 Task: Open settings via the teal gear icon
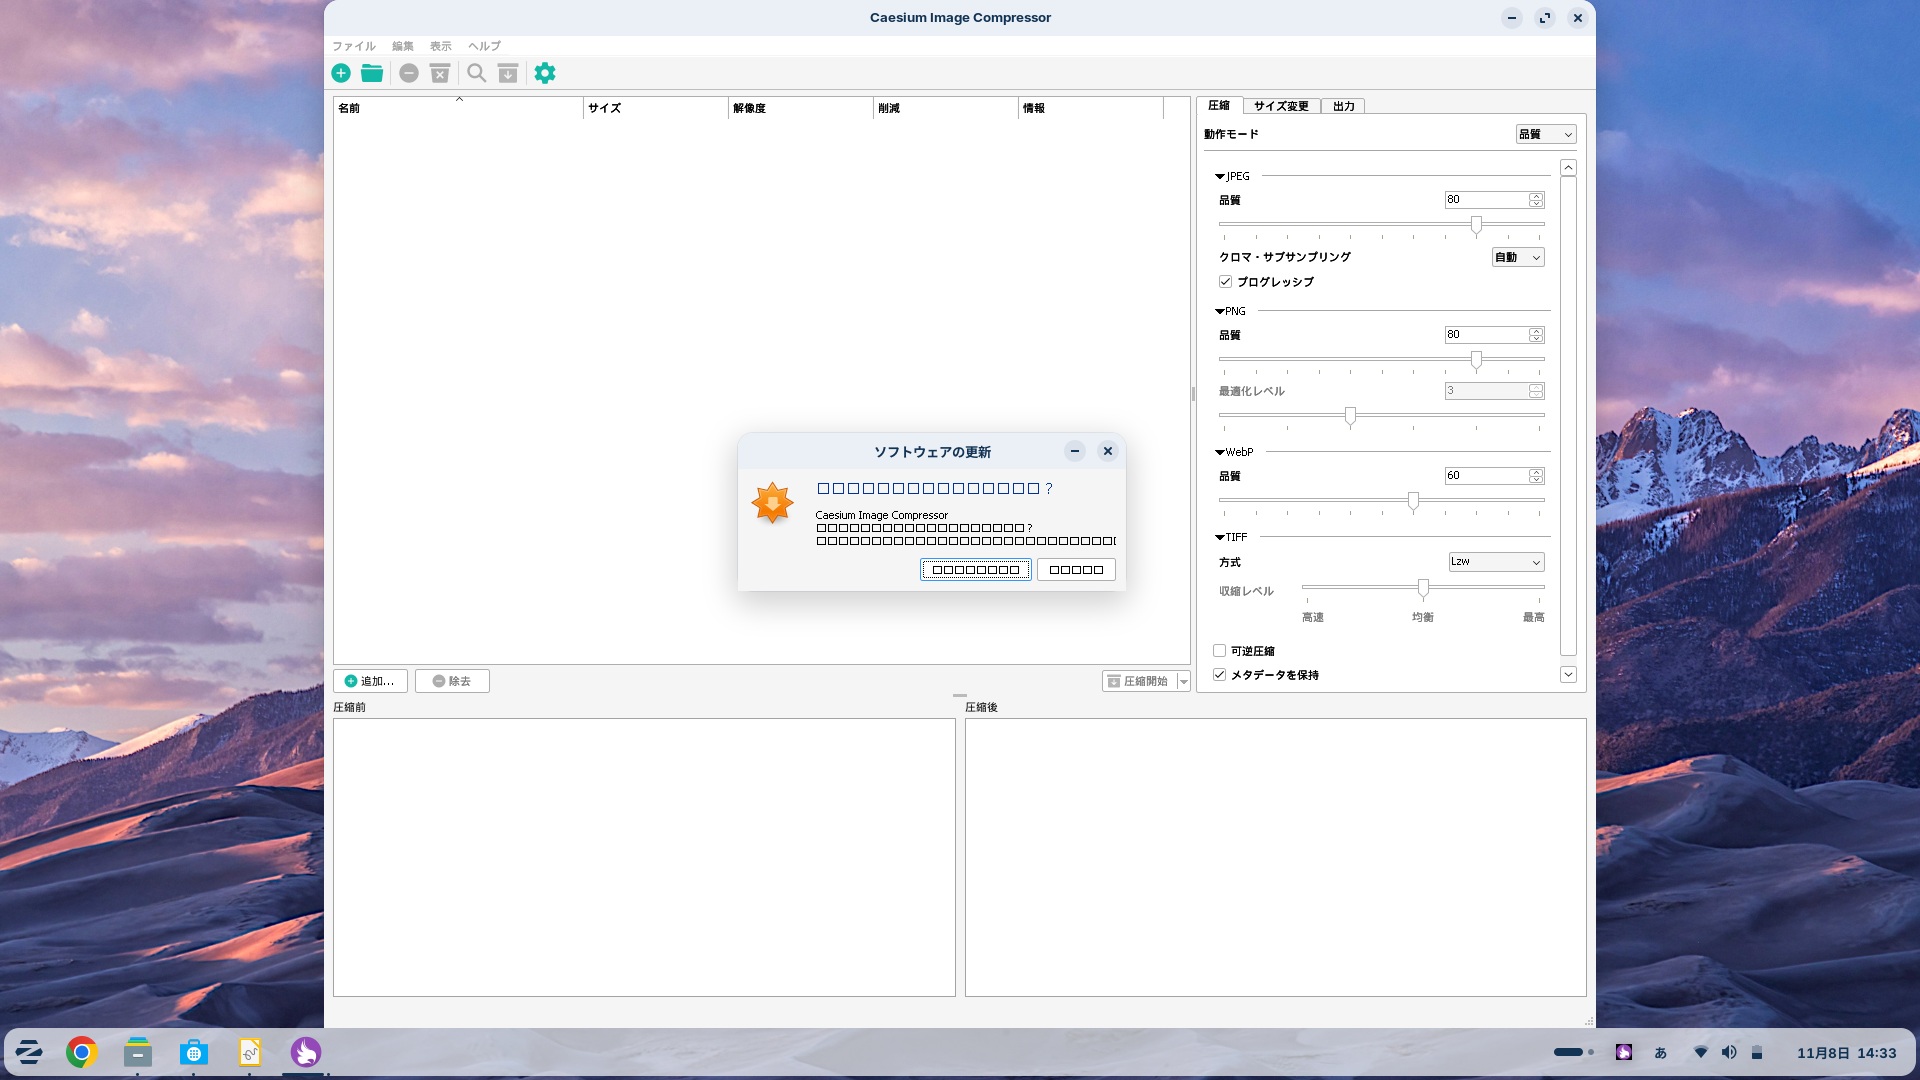coord(545,73)
